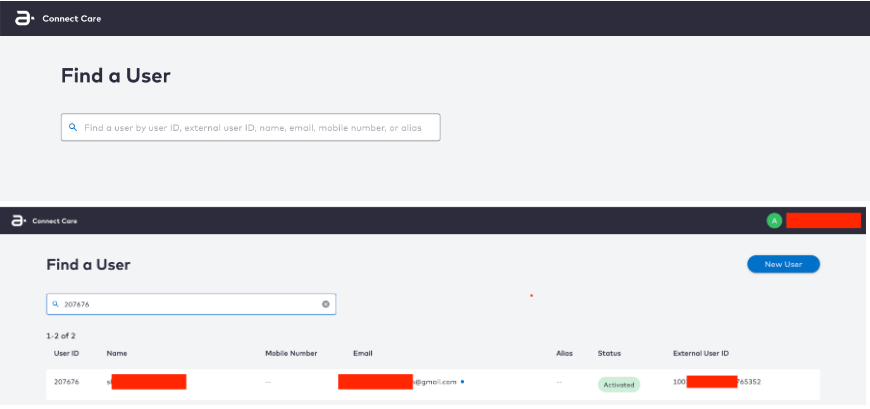Click the magnifier icon beside 207676
Viewport: 870px width, 409px height.
click(55, 304)
